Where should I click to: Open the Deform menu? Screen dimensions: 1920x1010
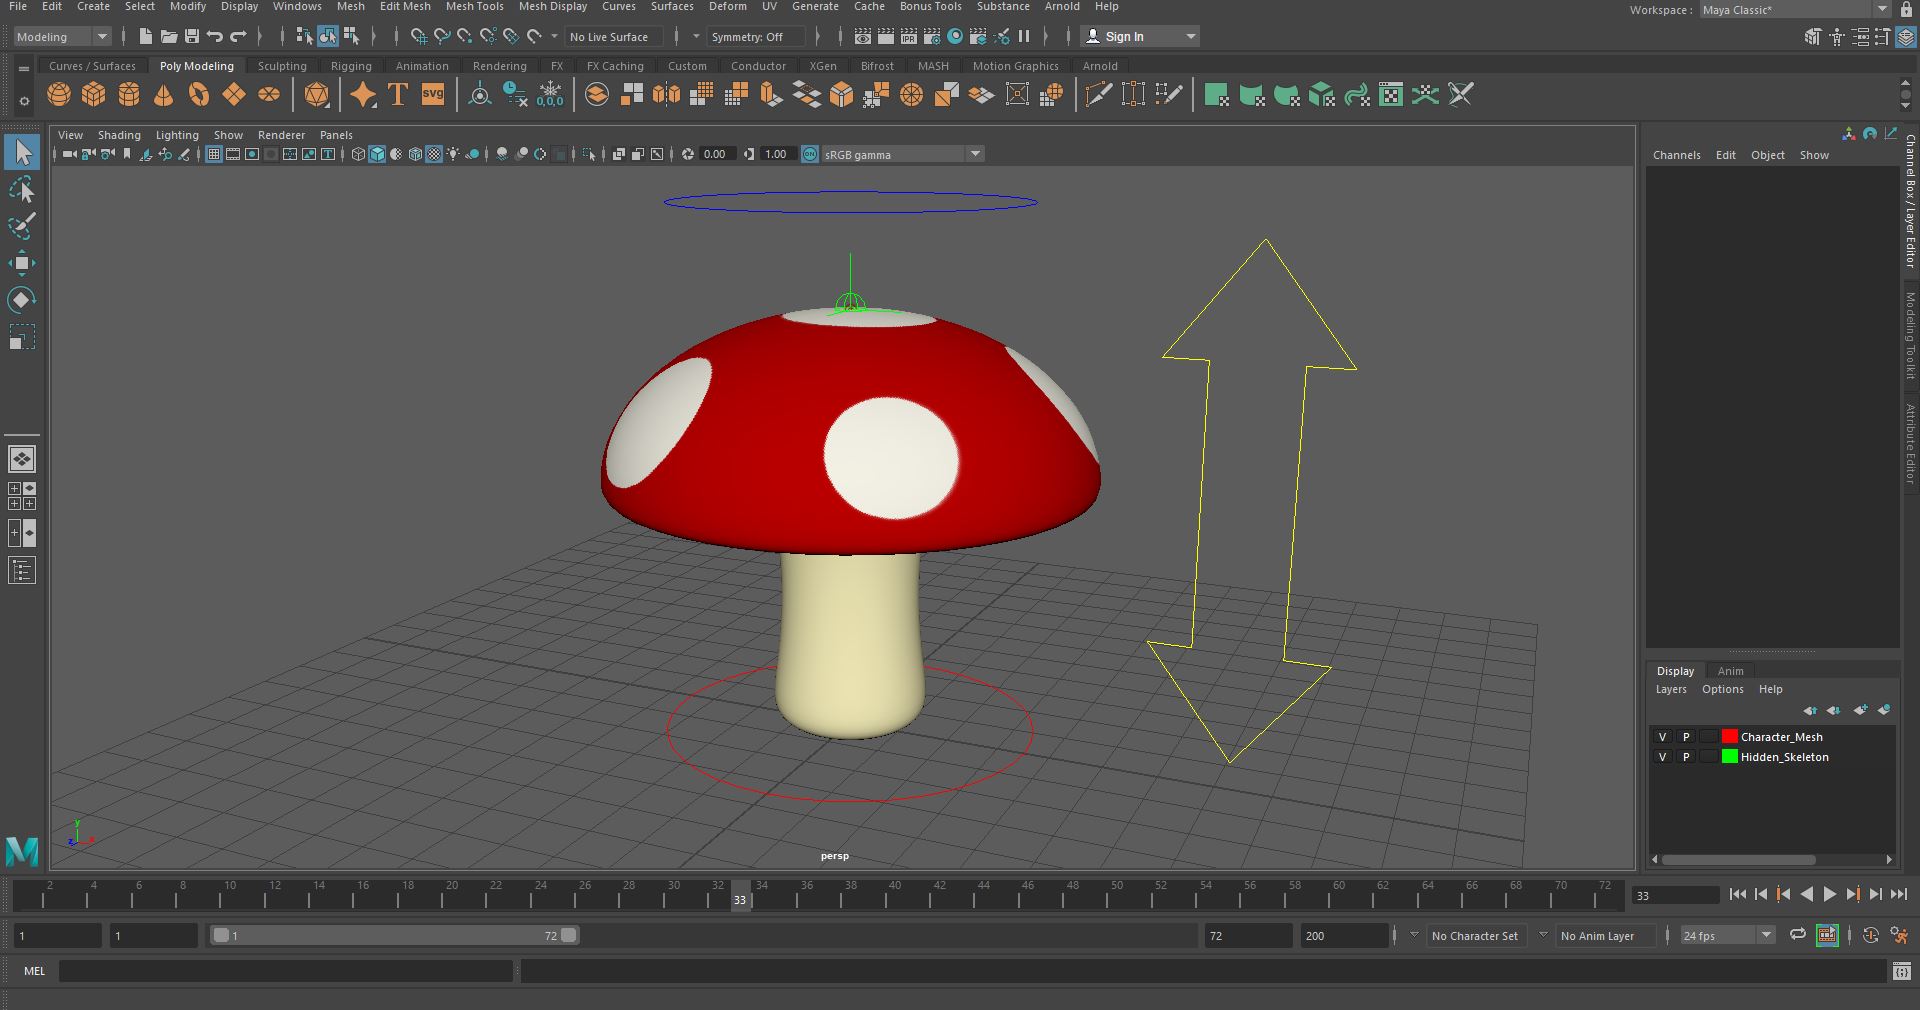(x=727, y=6)
